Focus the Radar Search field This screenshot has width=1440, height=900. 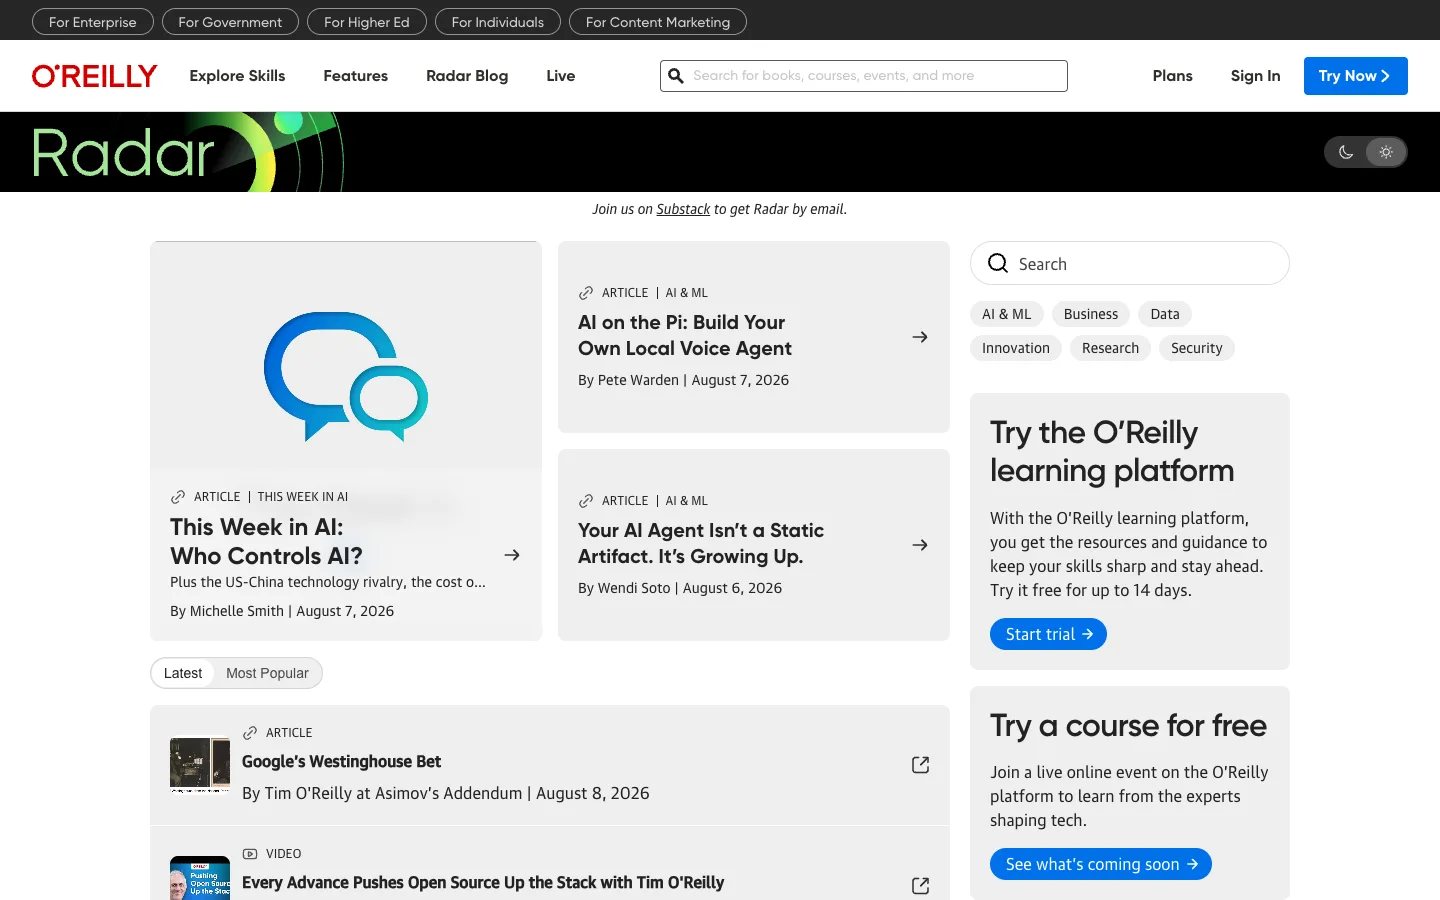[x=1130, y=263]
